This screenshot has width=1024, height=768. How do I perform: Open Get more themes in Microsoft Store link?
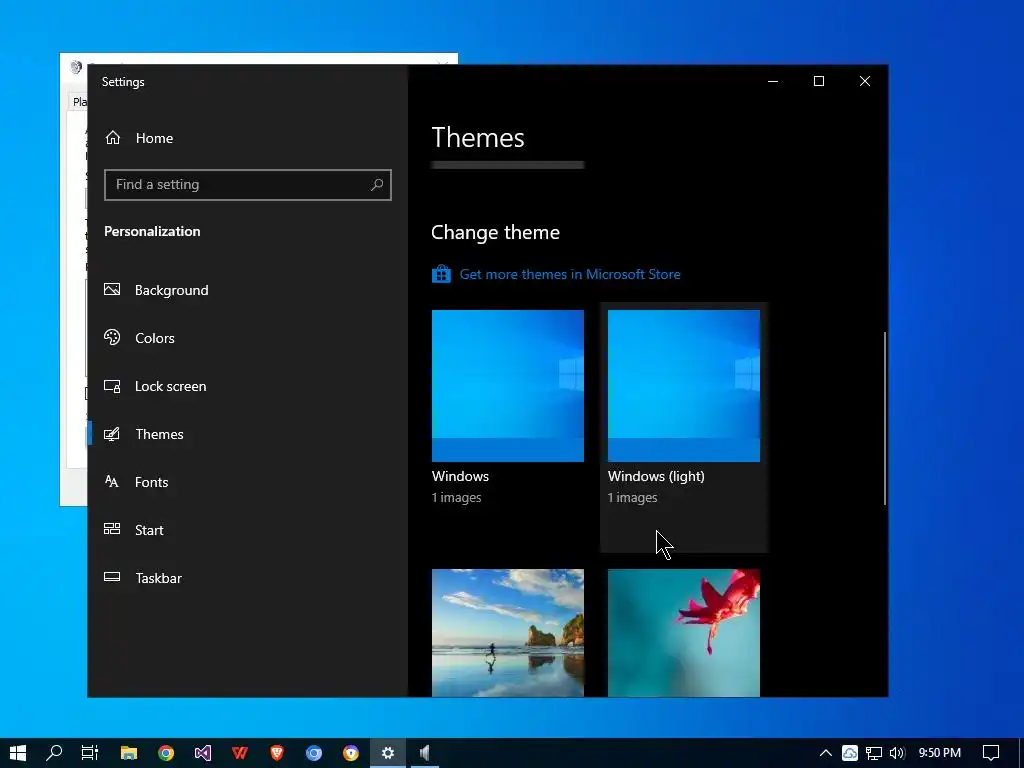569,274
